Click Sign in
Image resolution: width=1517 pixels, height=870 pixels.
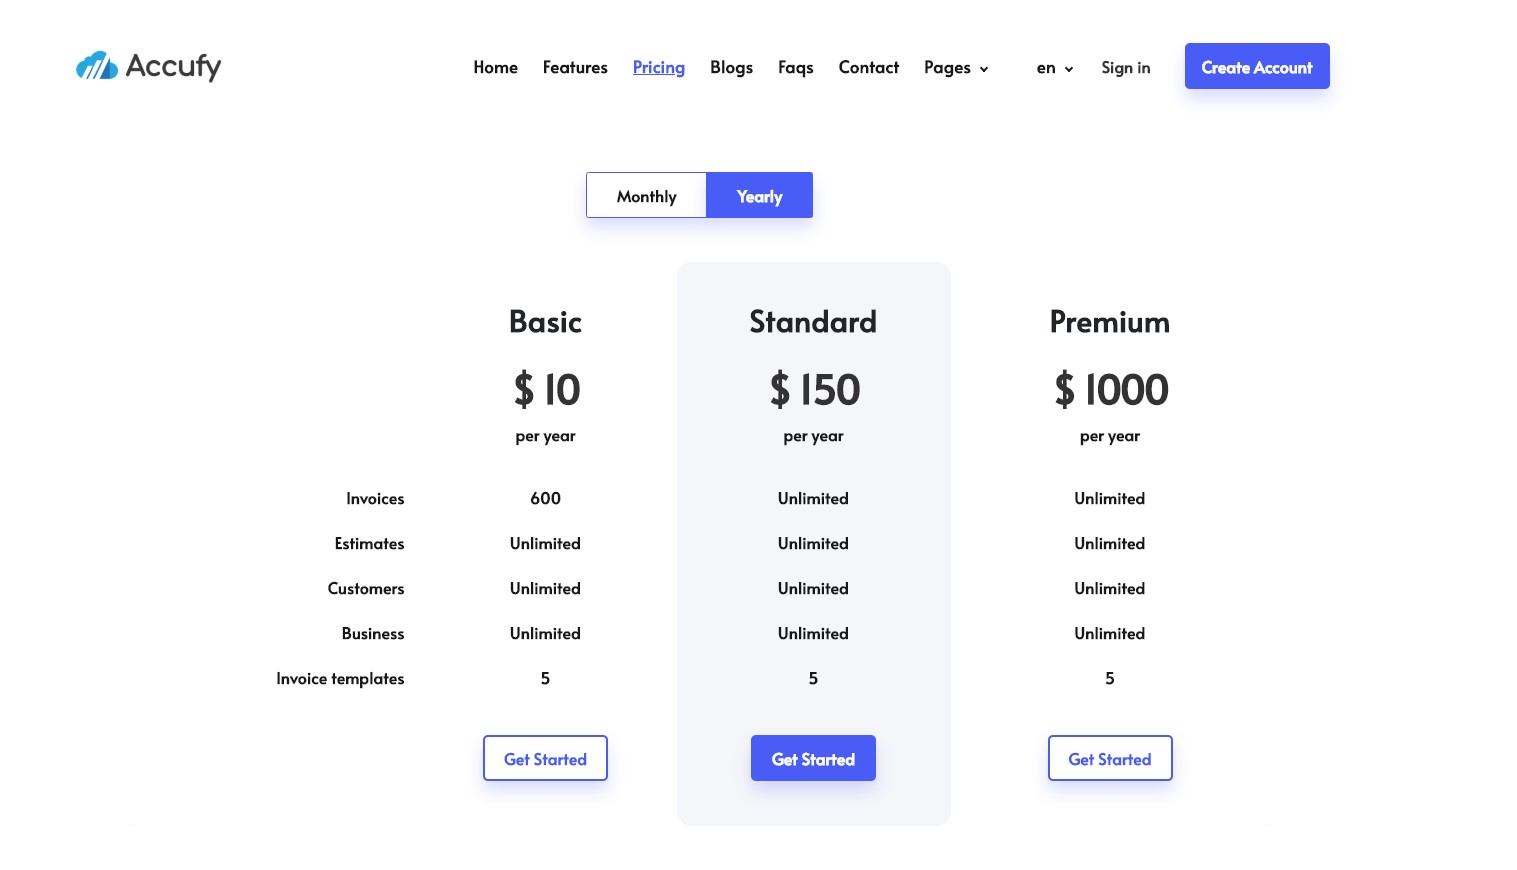pos(1126,67)
